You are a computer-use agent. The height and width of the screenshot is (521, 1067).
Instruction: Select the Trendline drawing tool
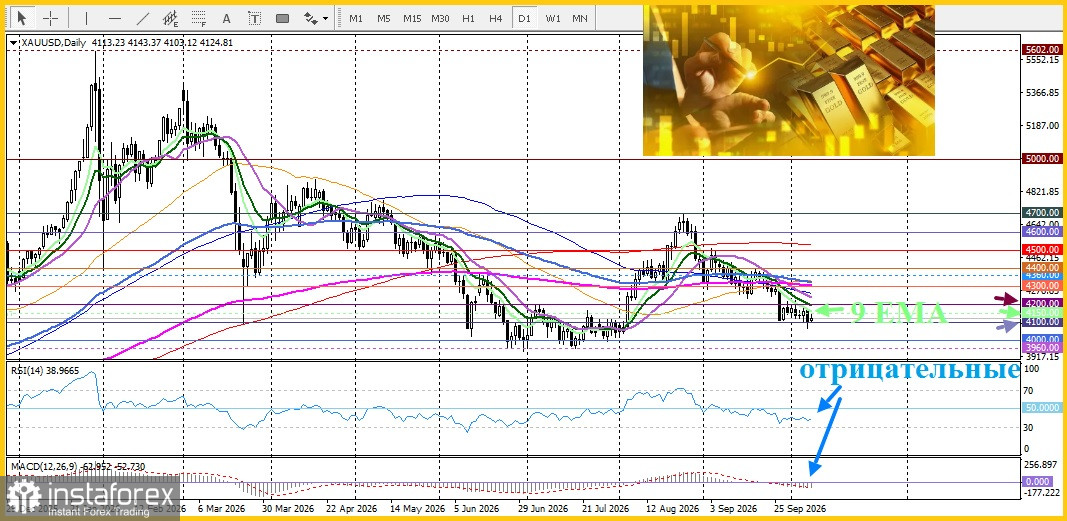pos(143,18)
